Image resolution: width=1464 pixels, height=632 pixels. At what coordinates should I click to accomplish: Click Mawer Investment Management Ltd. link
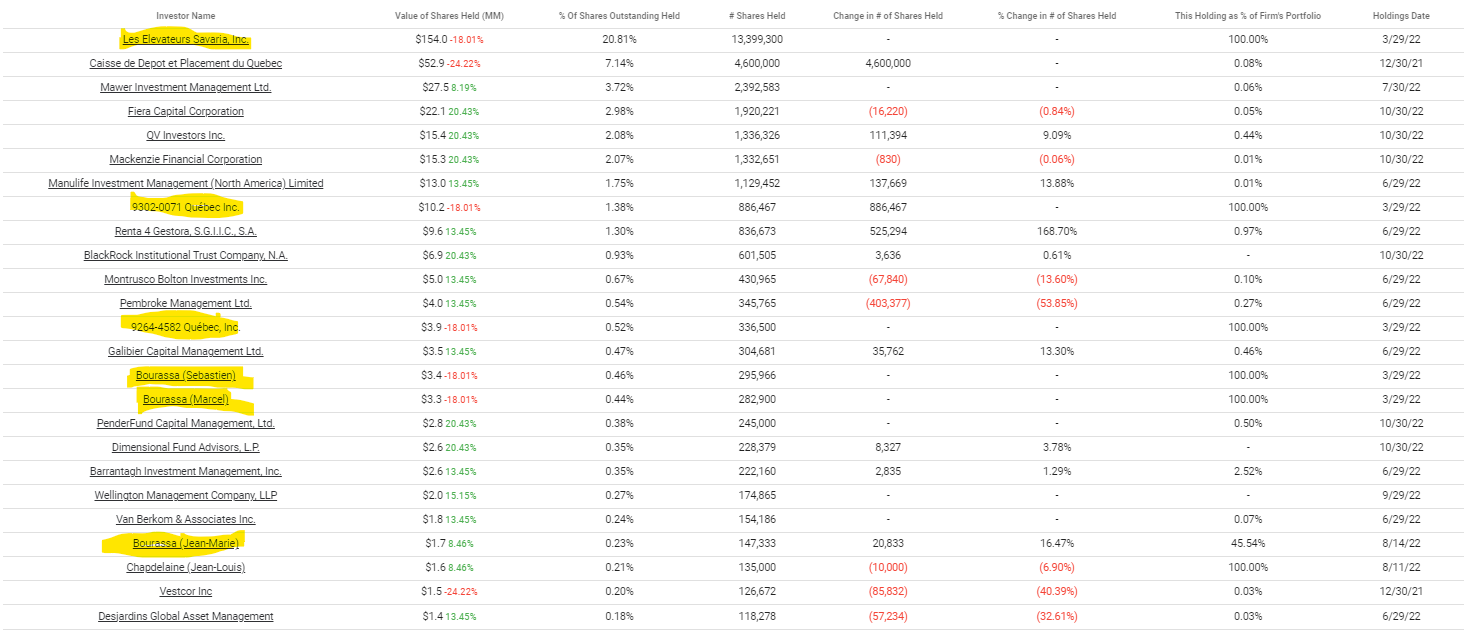coord(186,87)
